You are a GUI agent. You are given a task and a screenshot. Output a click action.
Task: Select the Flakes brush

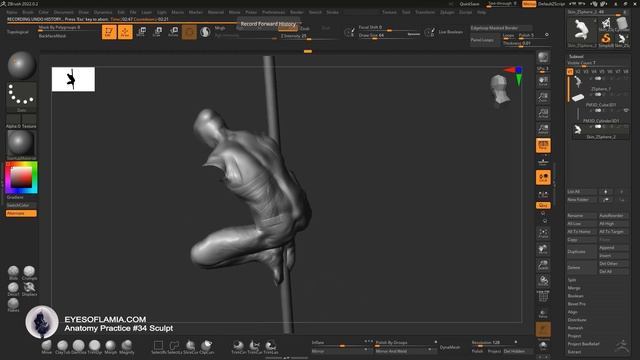pyautogui.click(x=13, y=305)
